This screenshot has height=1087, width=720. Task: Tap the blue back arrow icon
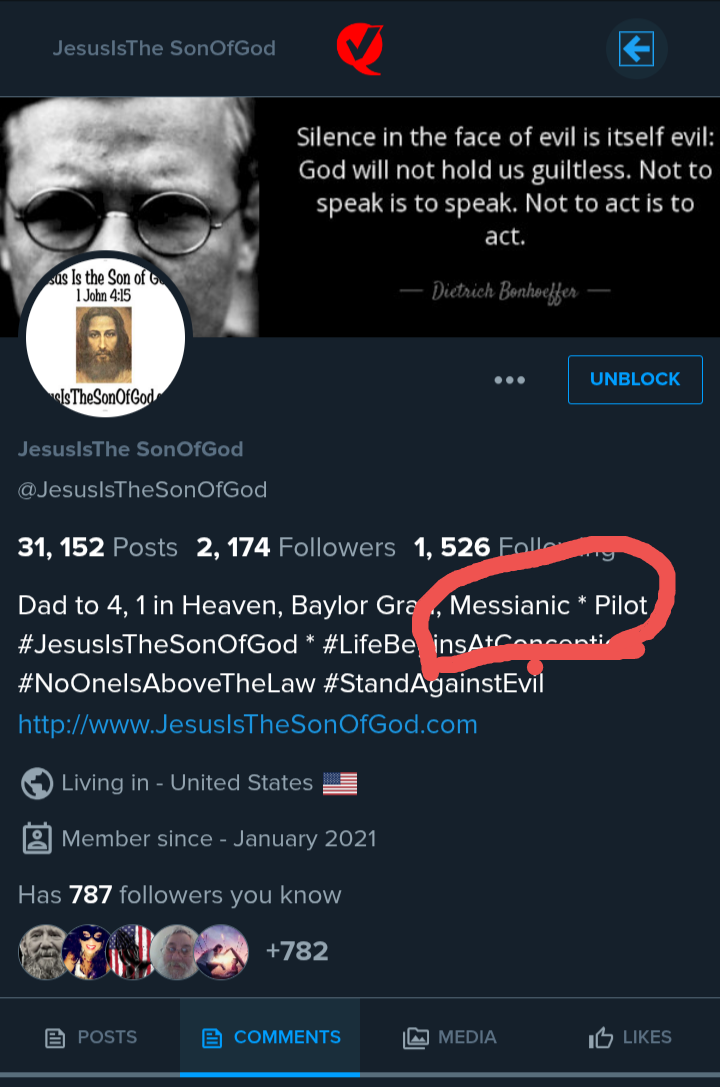click(636, 48)
